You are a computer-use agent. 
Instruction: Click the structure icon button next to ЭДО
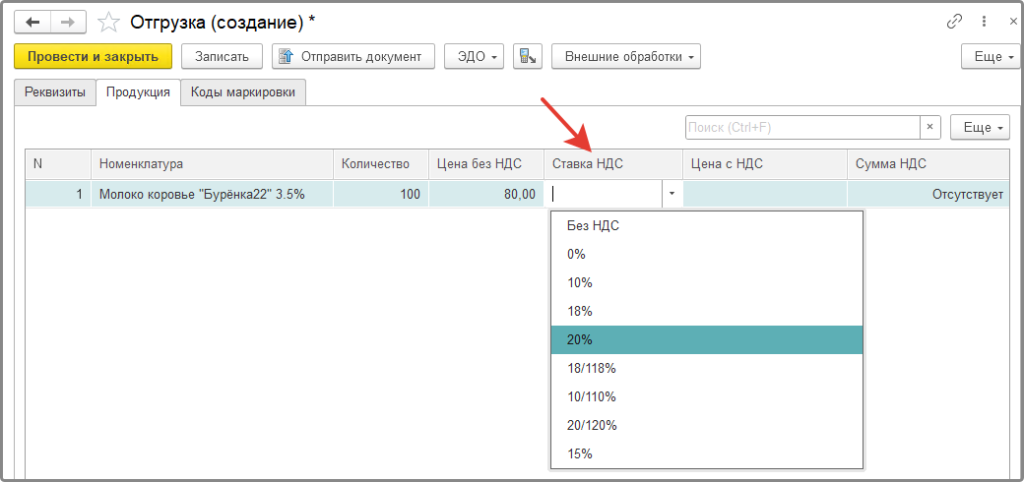coord(527,57)
